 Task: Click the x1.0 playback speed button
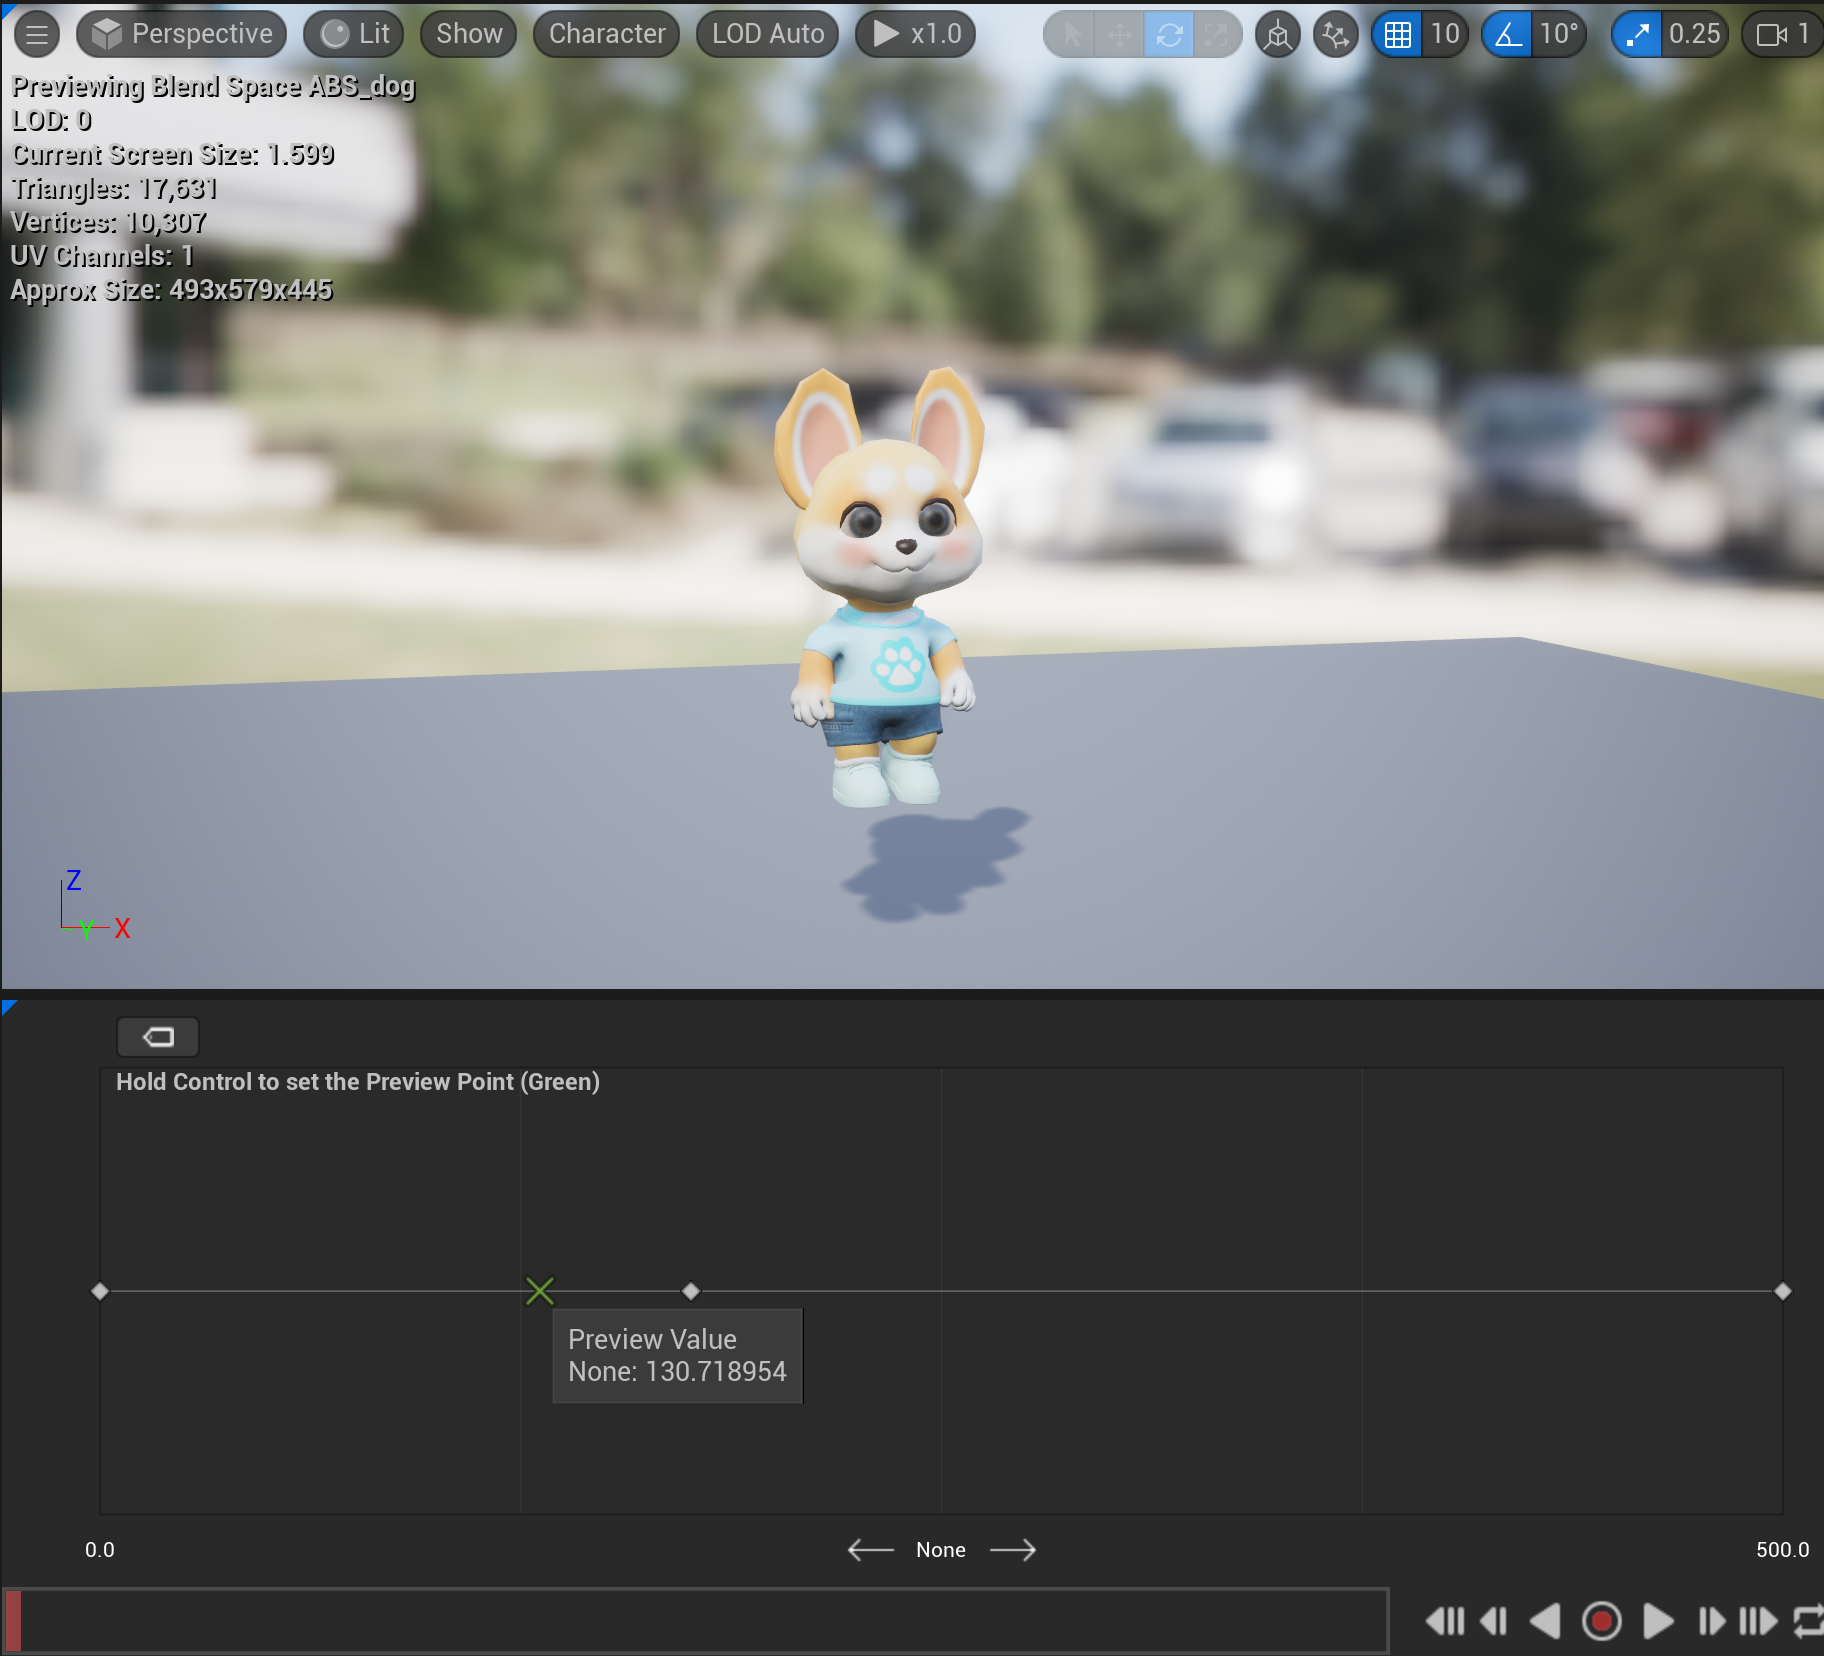point(915,34)
